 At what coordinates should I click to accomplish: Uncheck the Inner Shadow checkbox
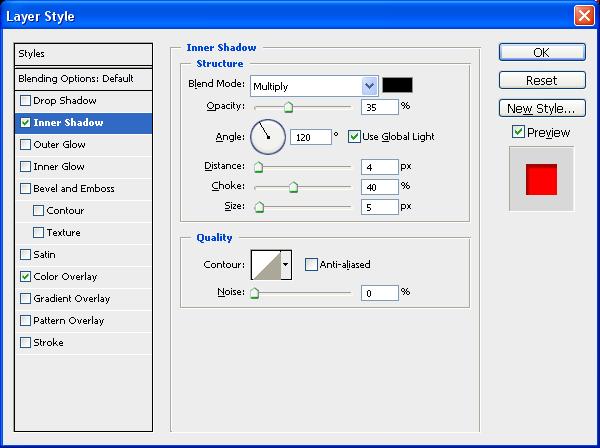tap(25, 122)
